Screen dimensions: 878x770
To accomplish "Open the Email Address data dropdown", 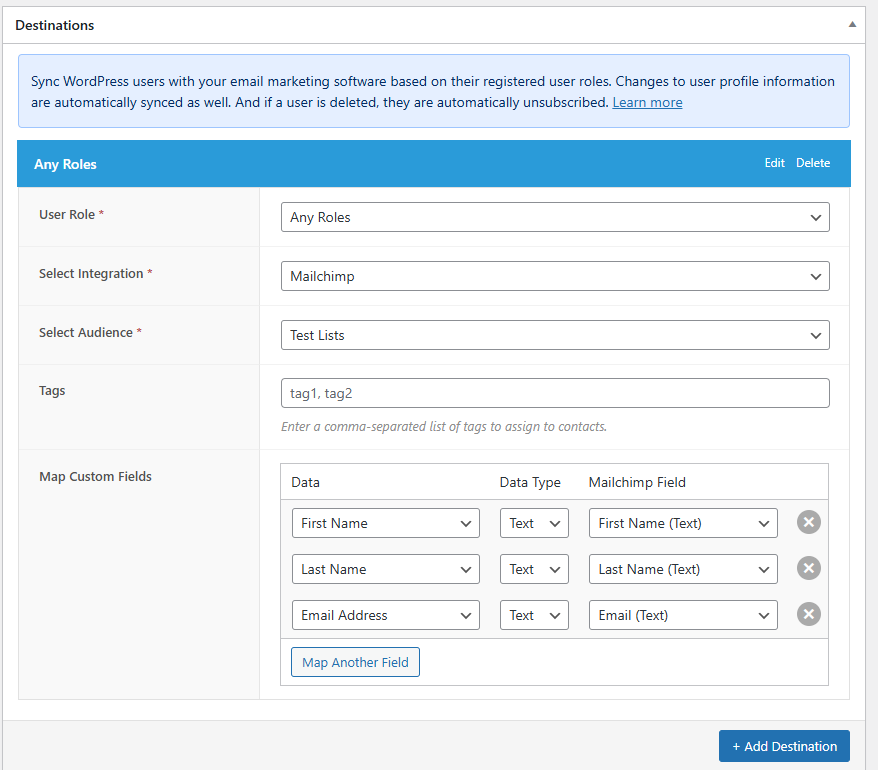I will click(385, 614).
